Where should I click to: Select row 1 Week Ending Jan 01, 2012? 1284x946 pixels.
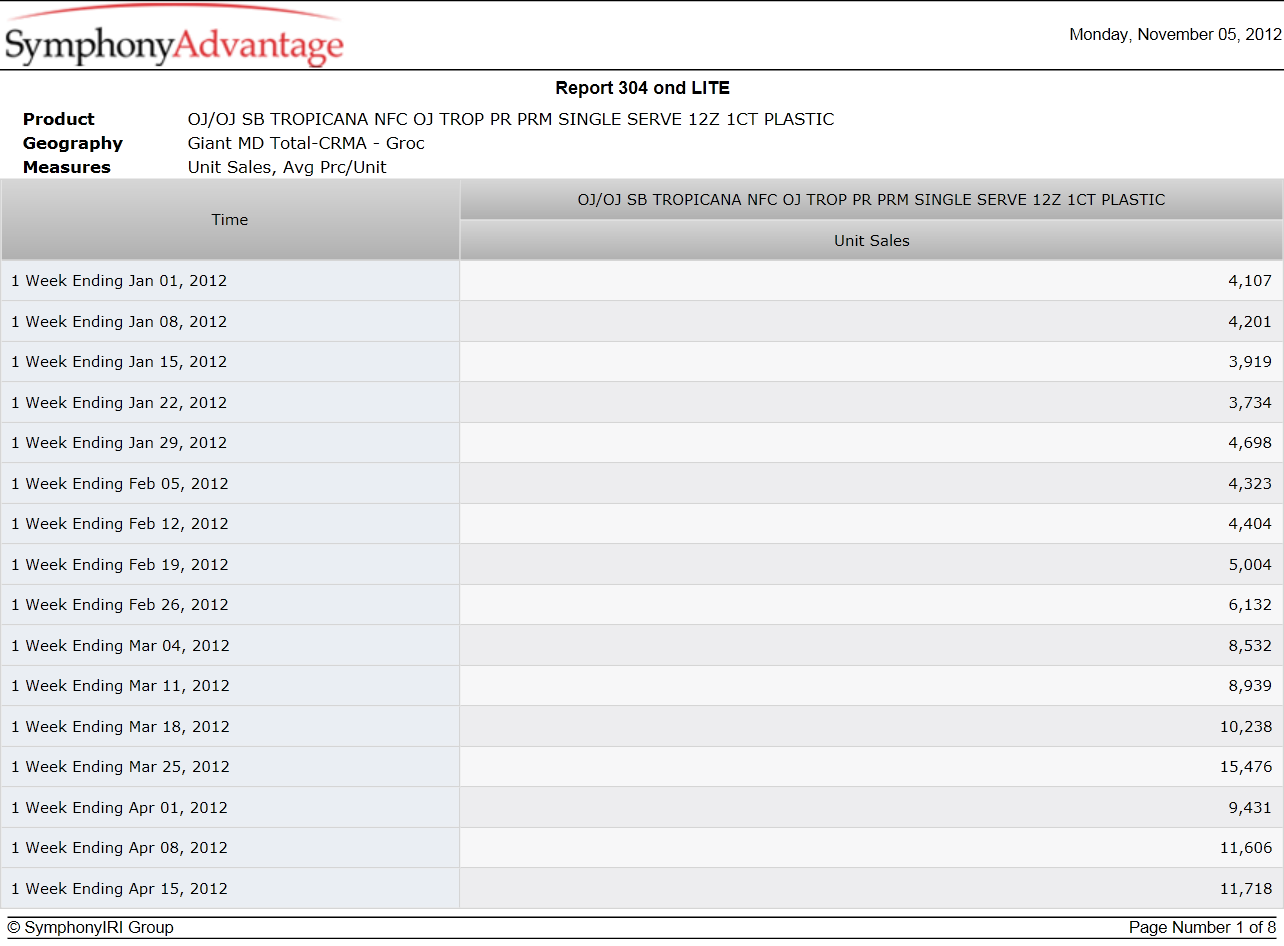coord(642,281)
